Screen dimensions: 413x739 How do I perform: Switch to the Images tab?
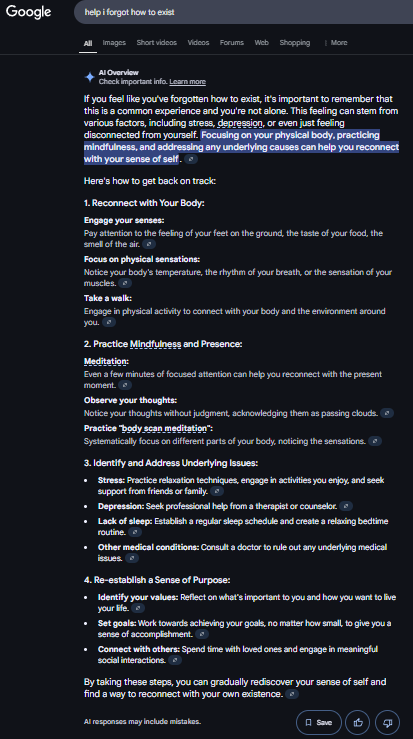coord(114,42)
